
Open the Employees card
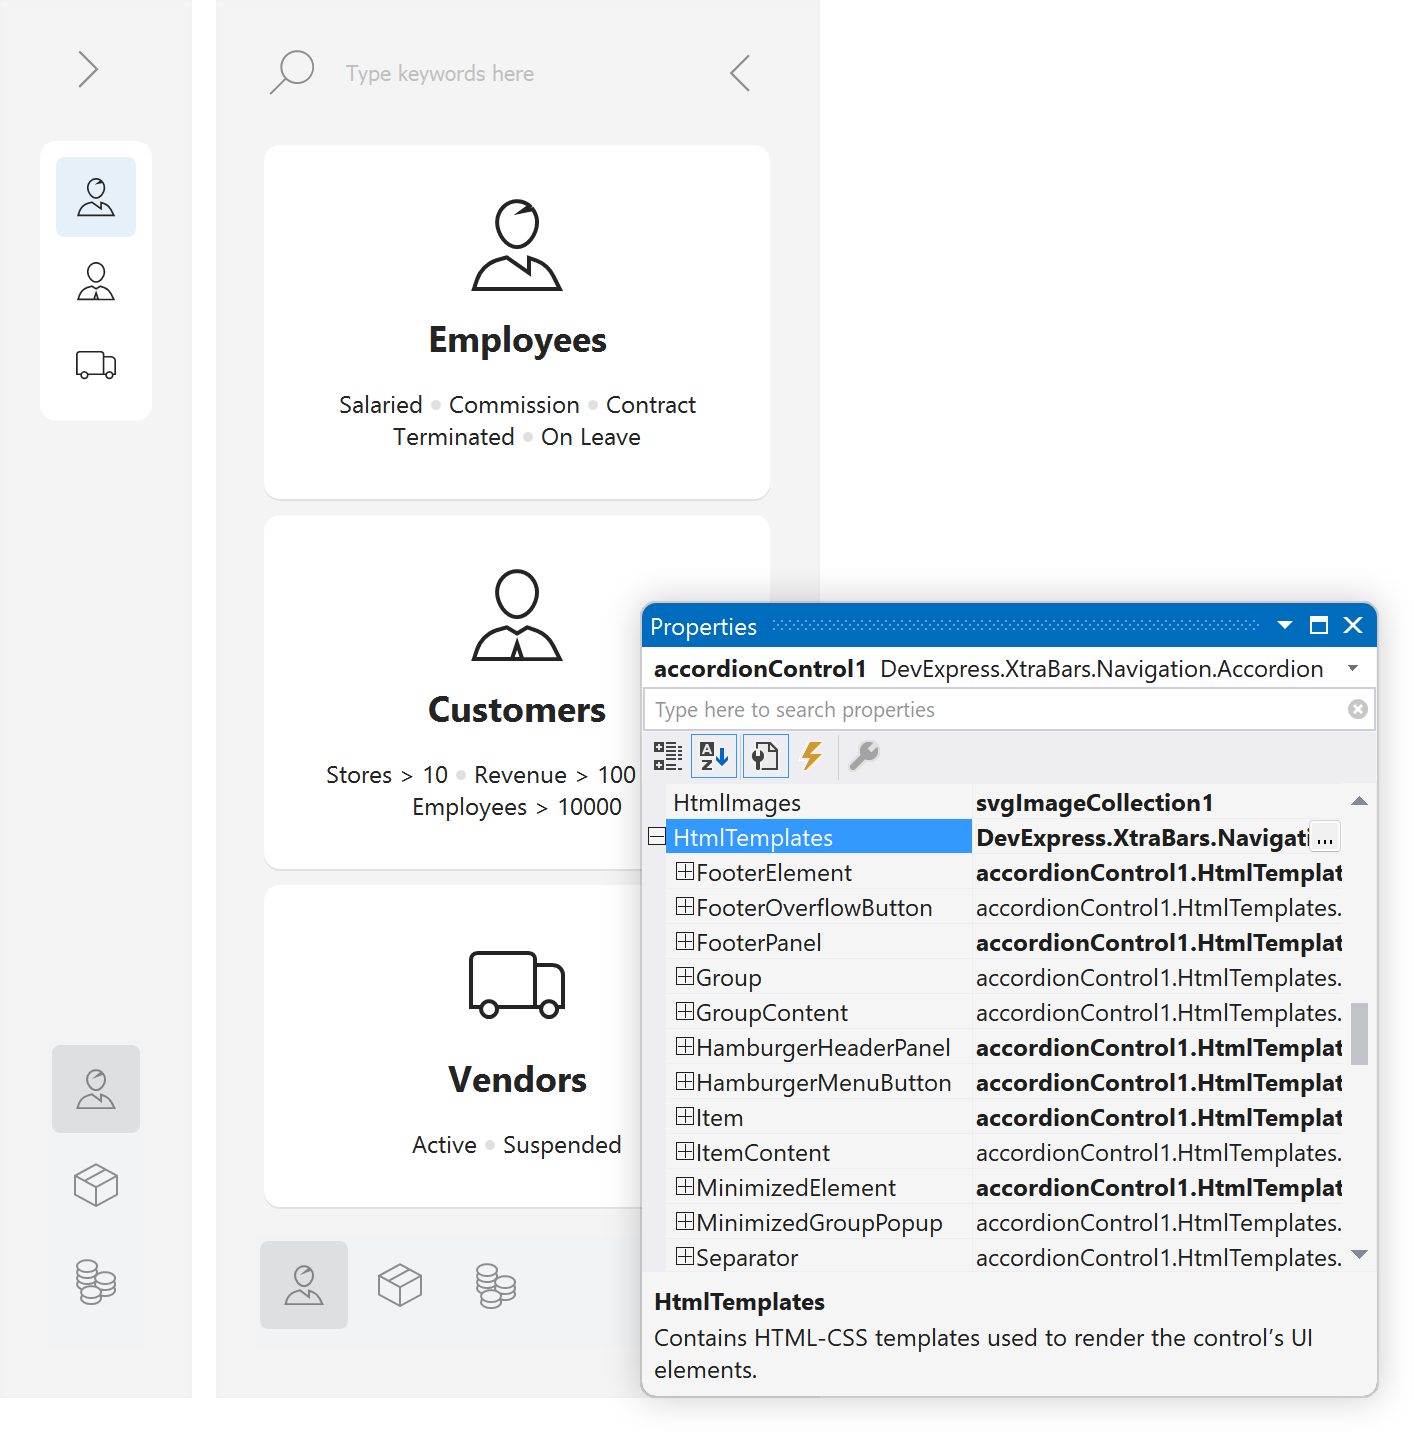point(517,322)
